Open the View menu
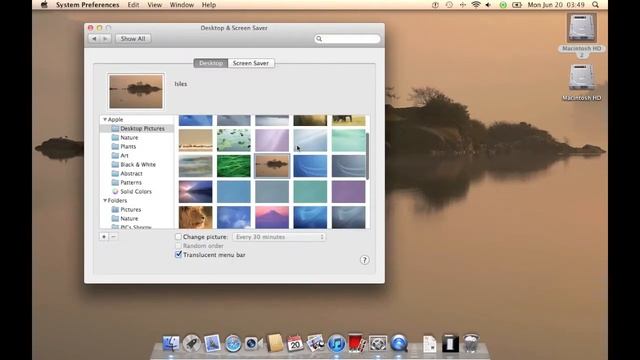The width and height of the screenshot is (640, 360). click(154, 5)
